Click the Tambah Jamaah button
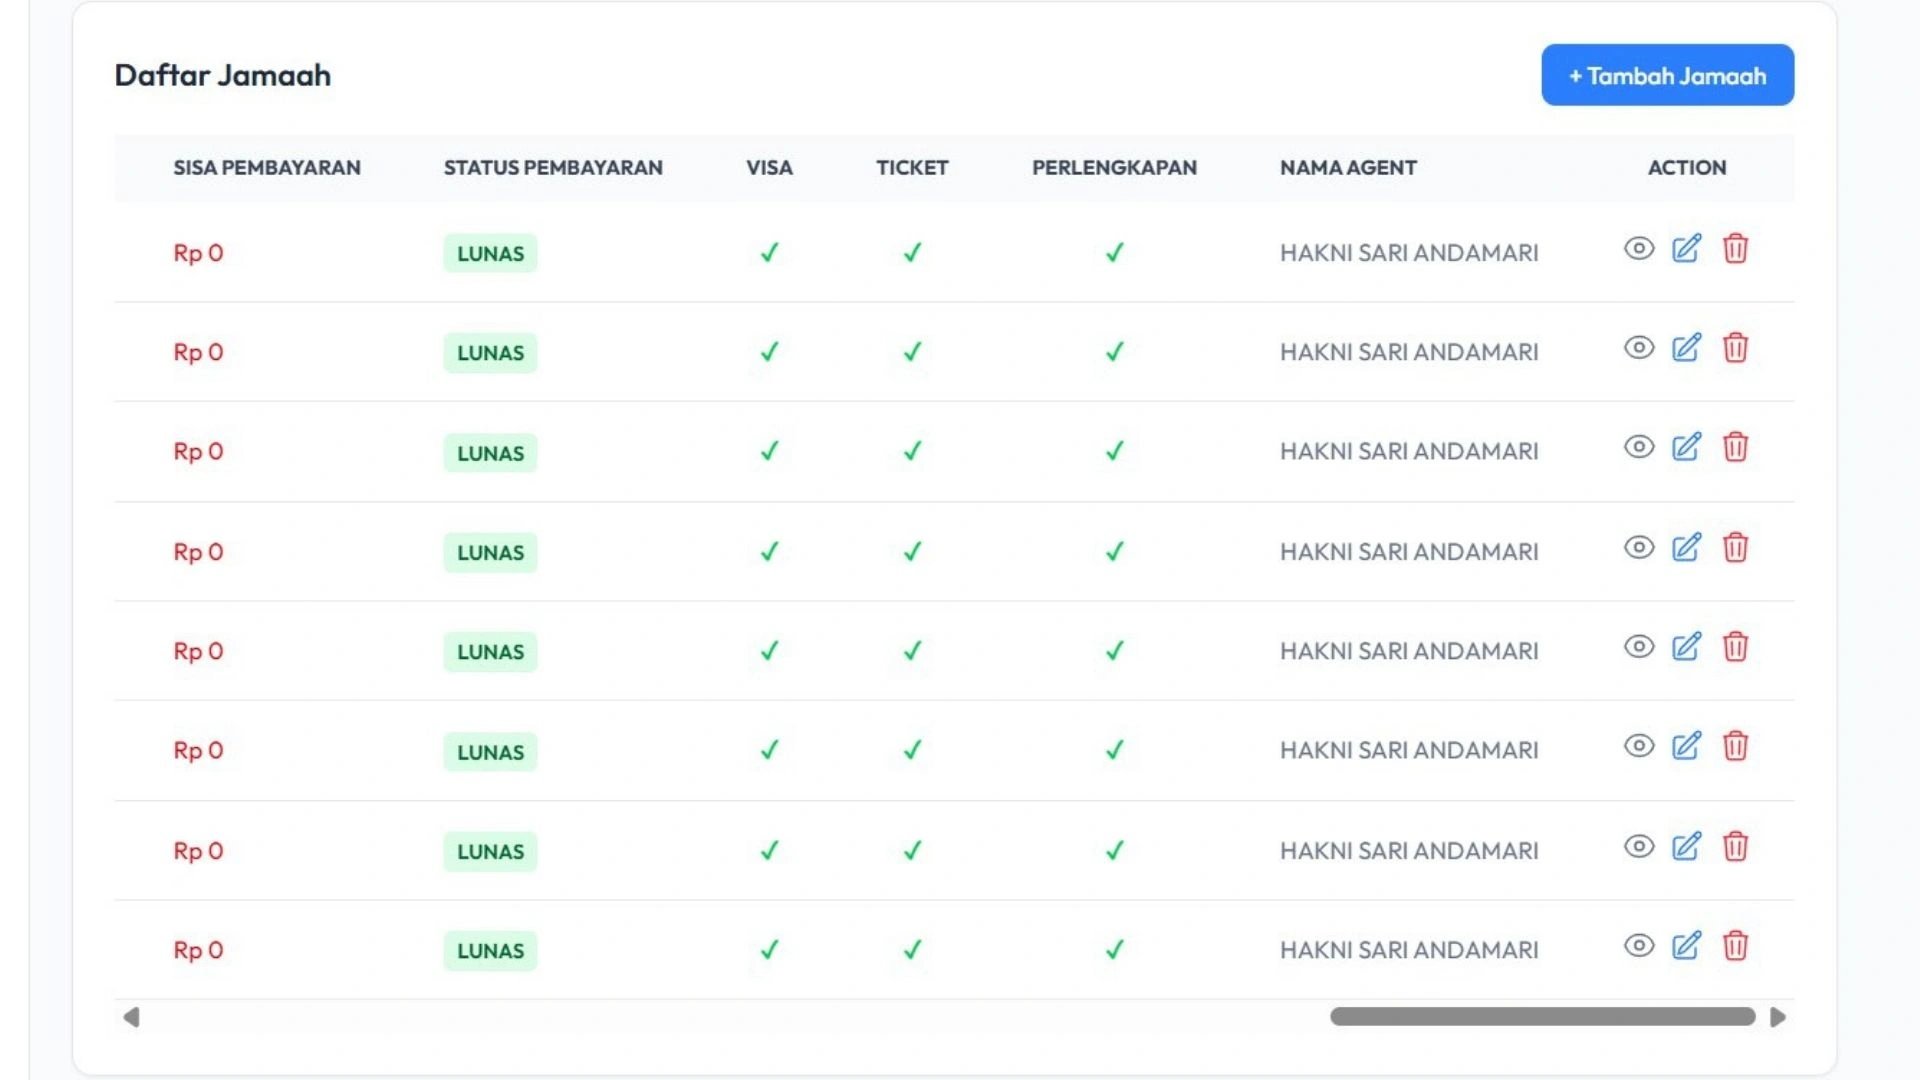 (x=1667, y=76)
